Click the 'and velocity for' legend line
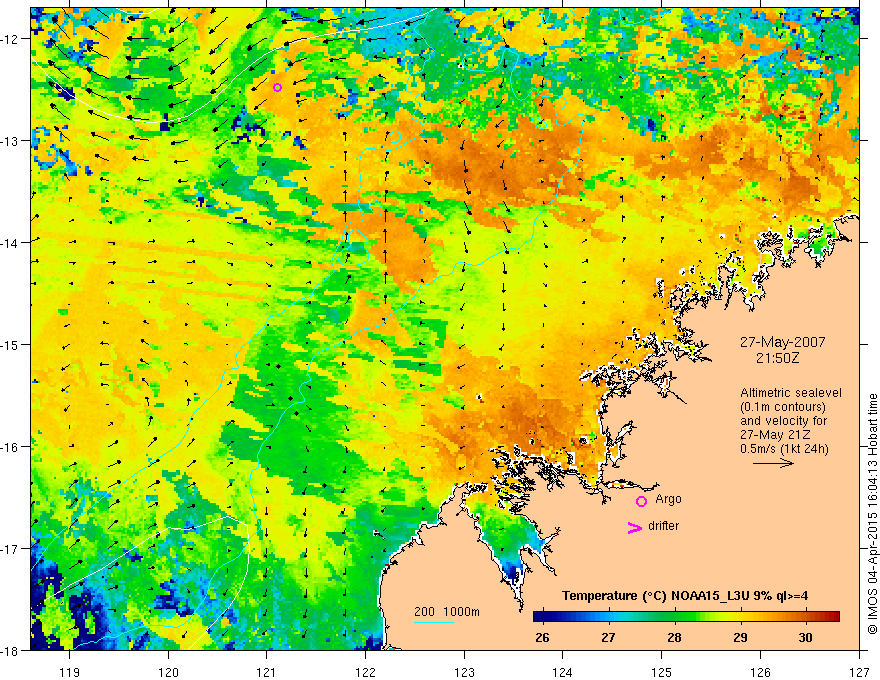 (x=783, y=421)
